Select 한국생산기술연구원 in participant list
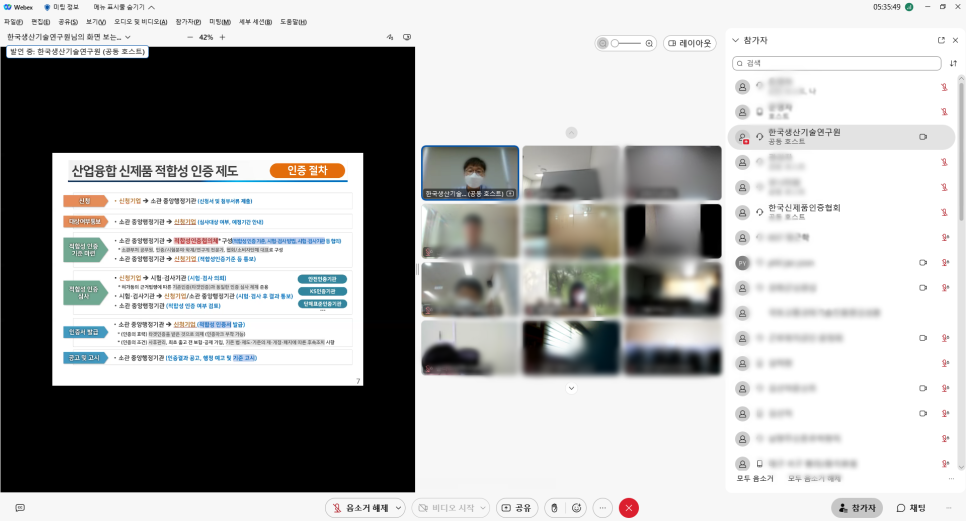This screenshot has height=521, width=966. pos(841,137)
